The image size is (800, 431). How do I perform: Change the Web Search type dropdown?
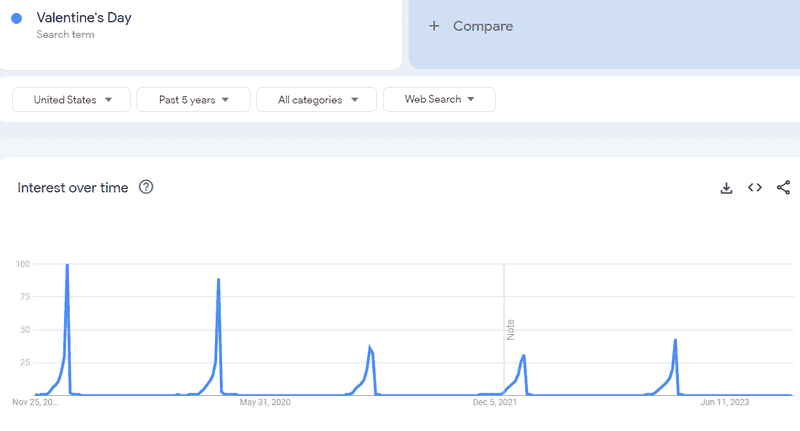[439, 99]
